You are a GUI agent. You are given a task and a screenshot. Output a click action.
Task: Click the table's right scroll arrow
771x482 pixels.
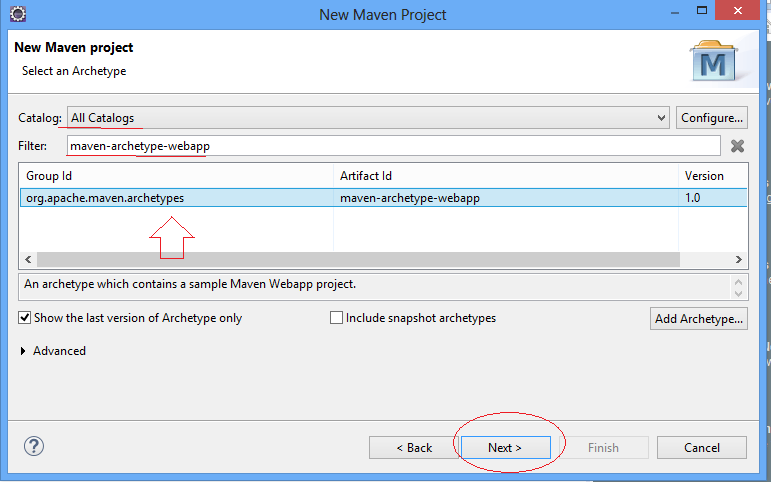coord(739,259)
